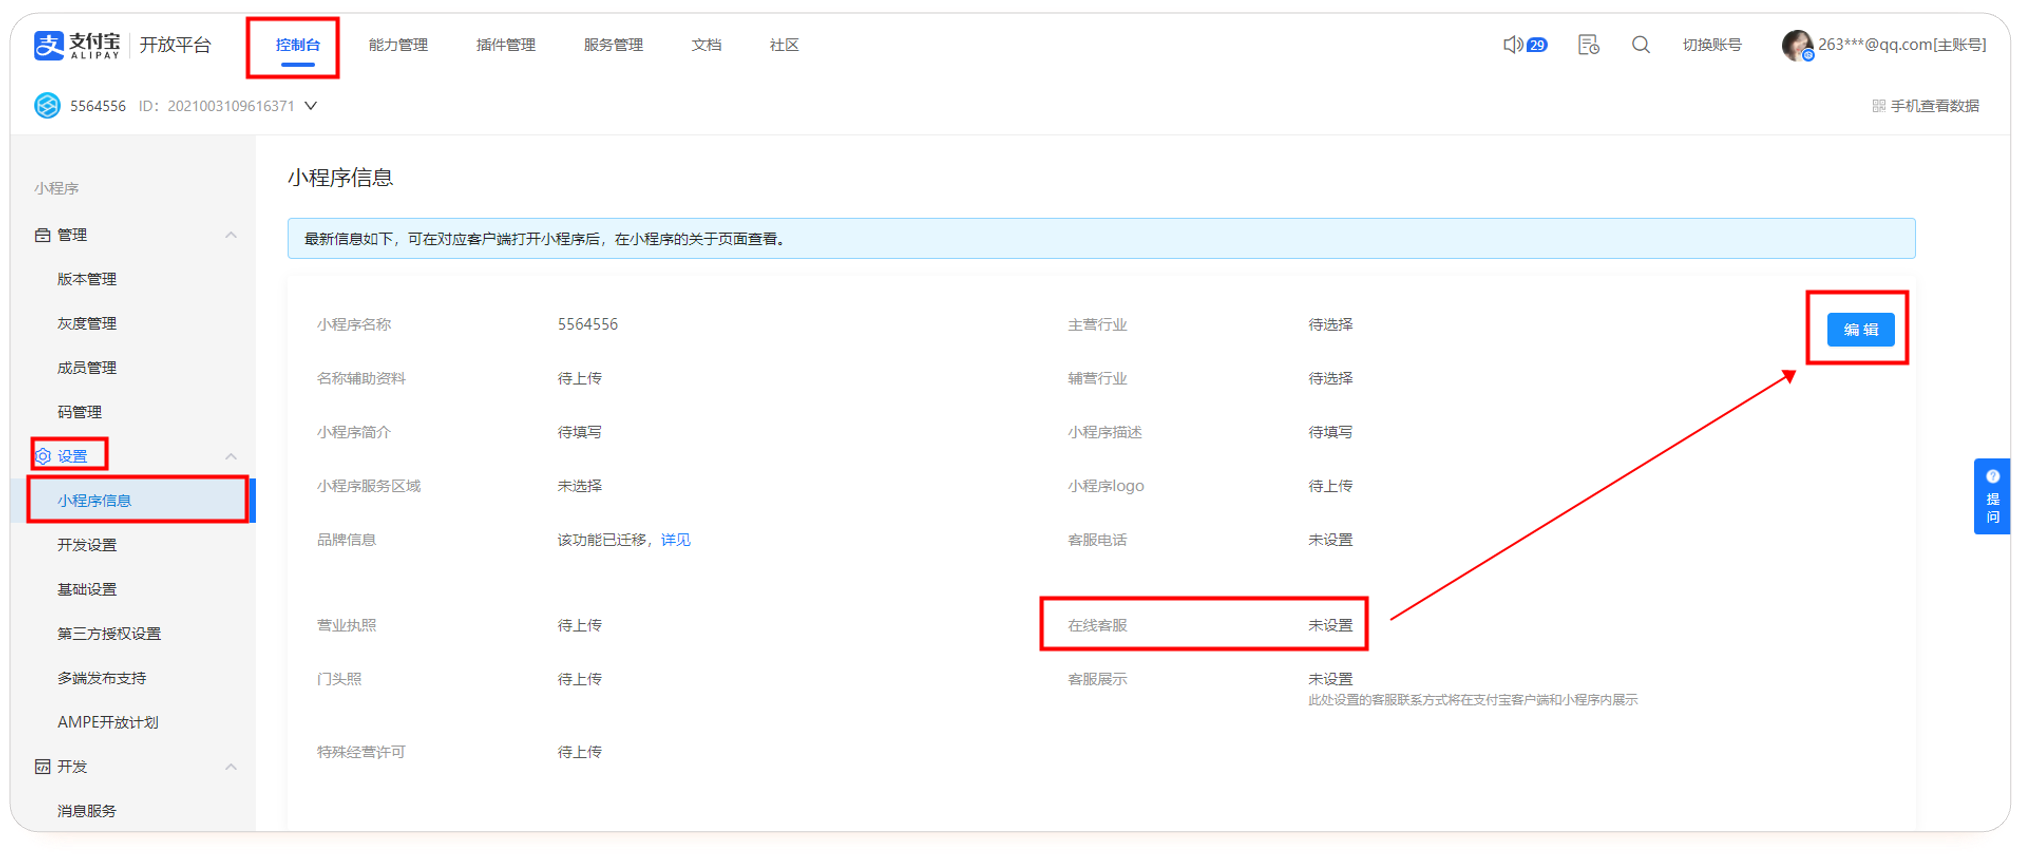Click the search magnifier icon
2020x862 pixels.
click(1641, 45)
